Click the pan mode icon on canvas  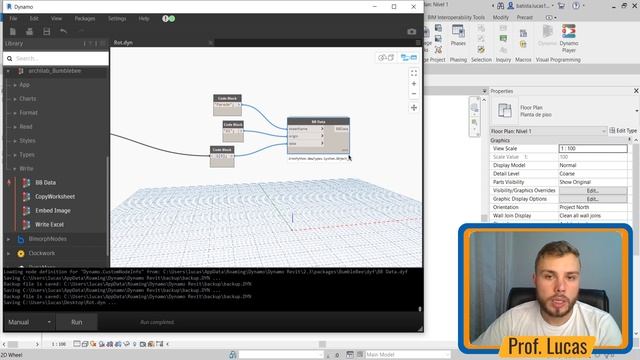(x=414, y=108)
